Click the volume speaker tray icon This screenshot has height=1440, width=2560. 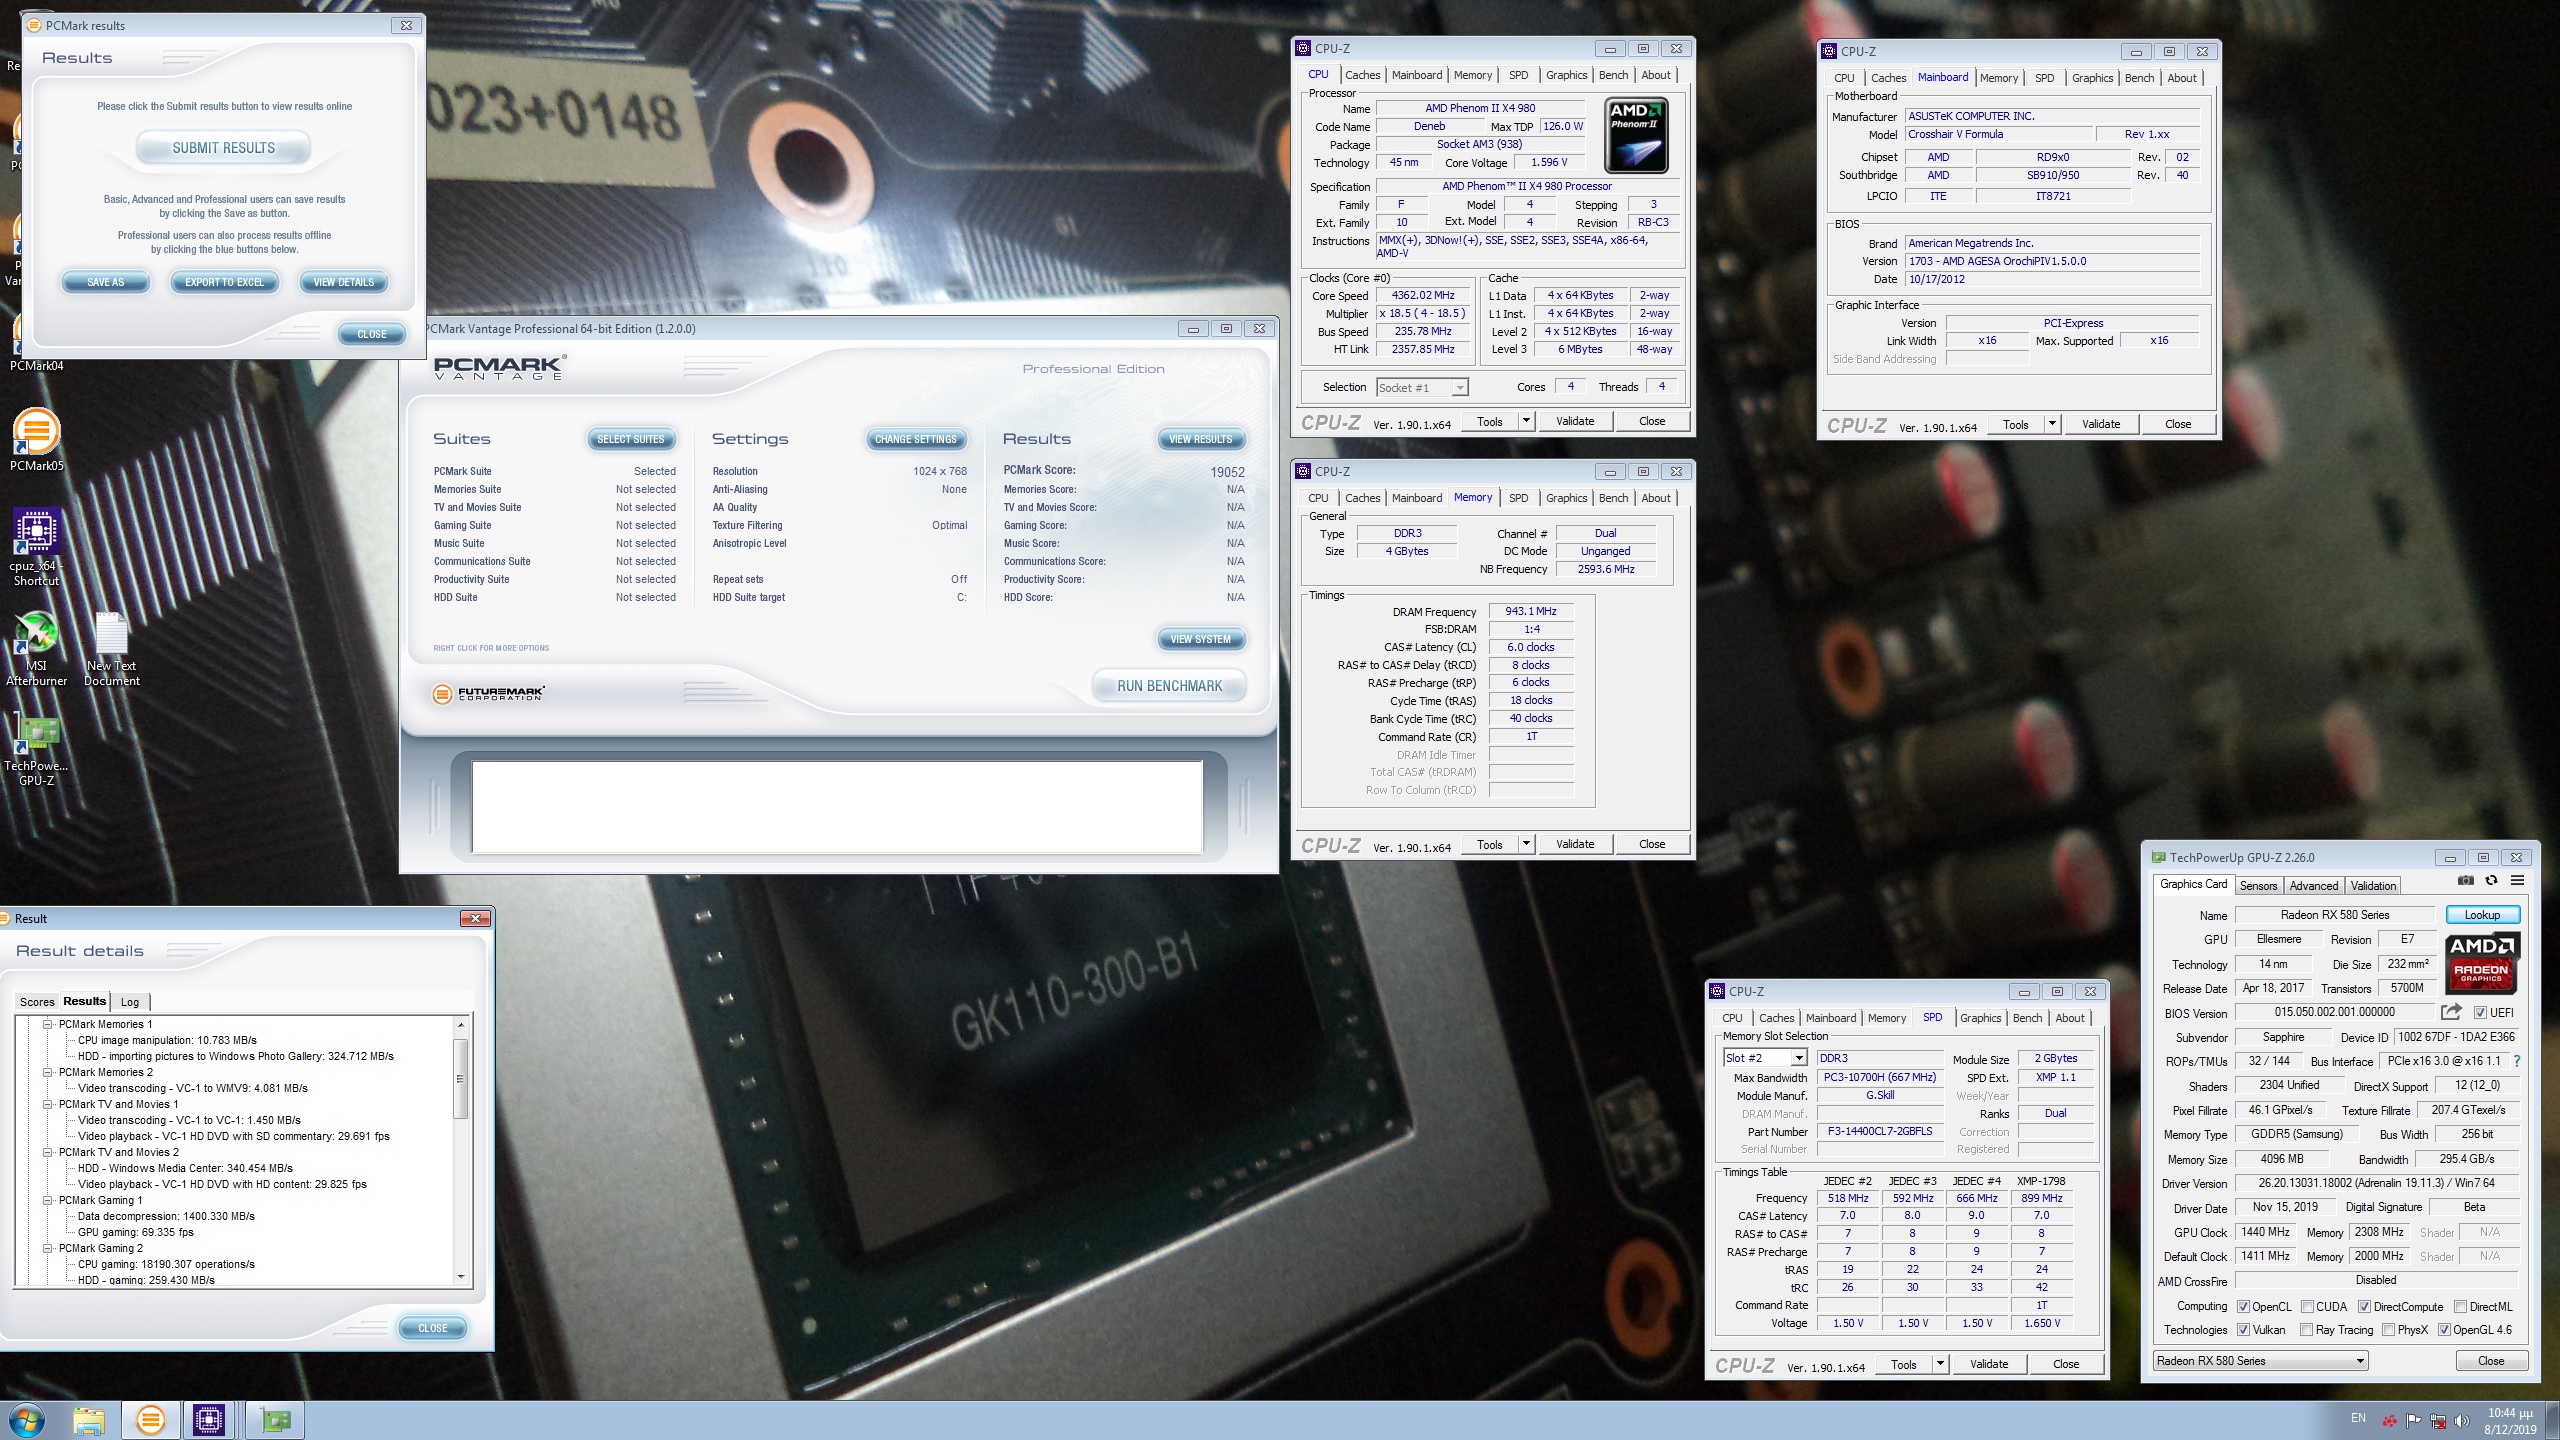[x=2461, y=1420]
